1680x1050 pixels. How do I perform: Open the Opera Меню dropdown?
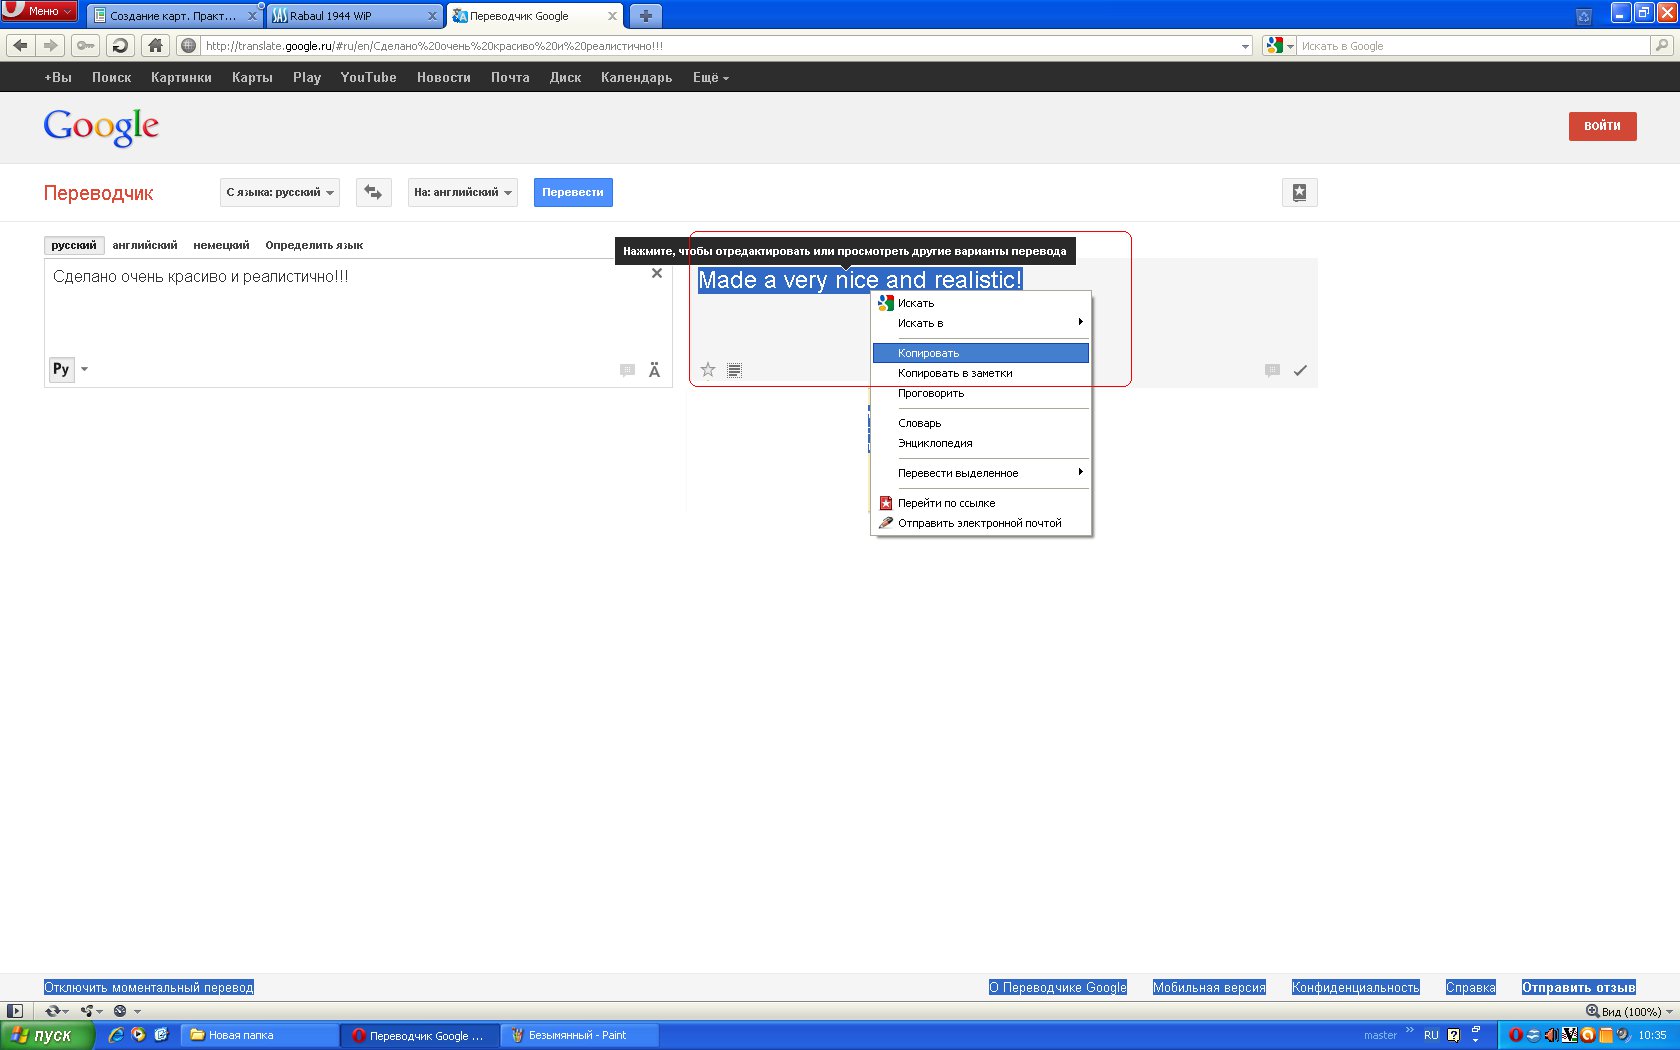click(39, 11)
